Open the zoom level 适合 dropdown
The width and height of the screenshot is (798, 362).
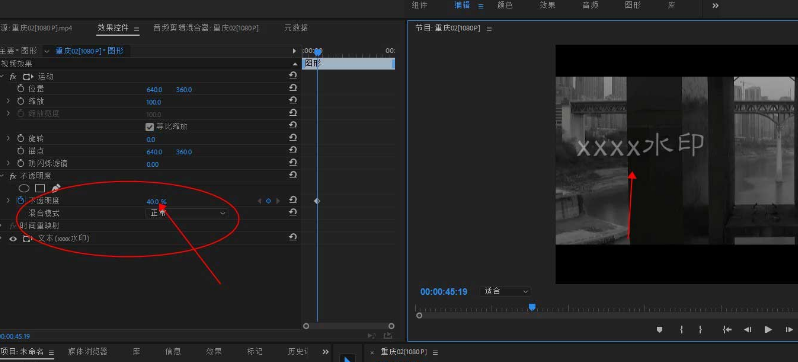505,292
